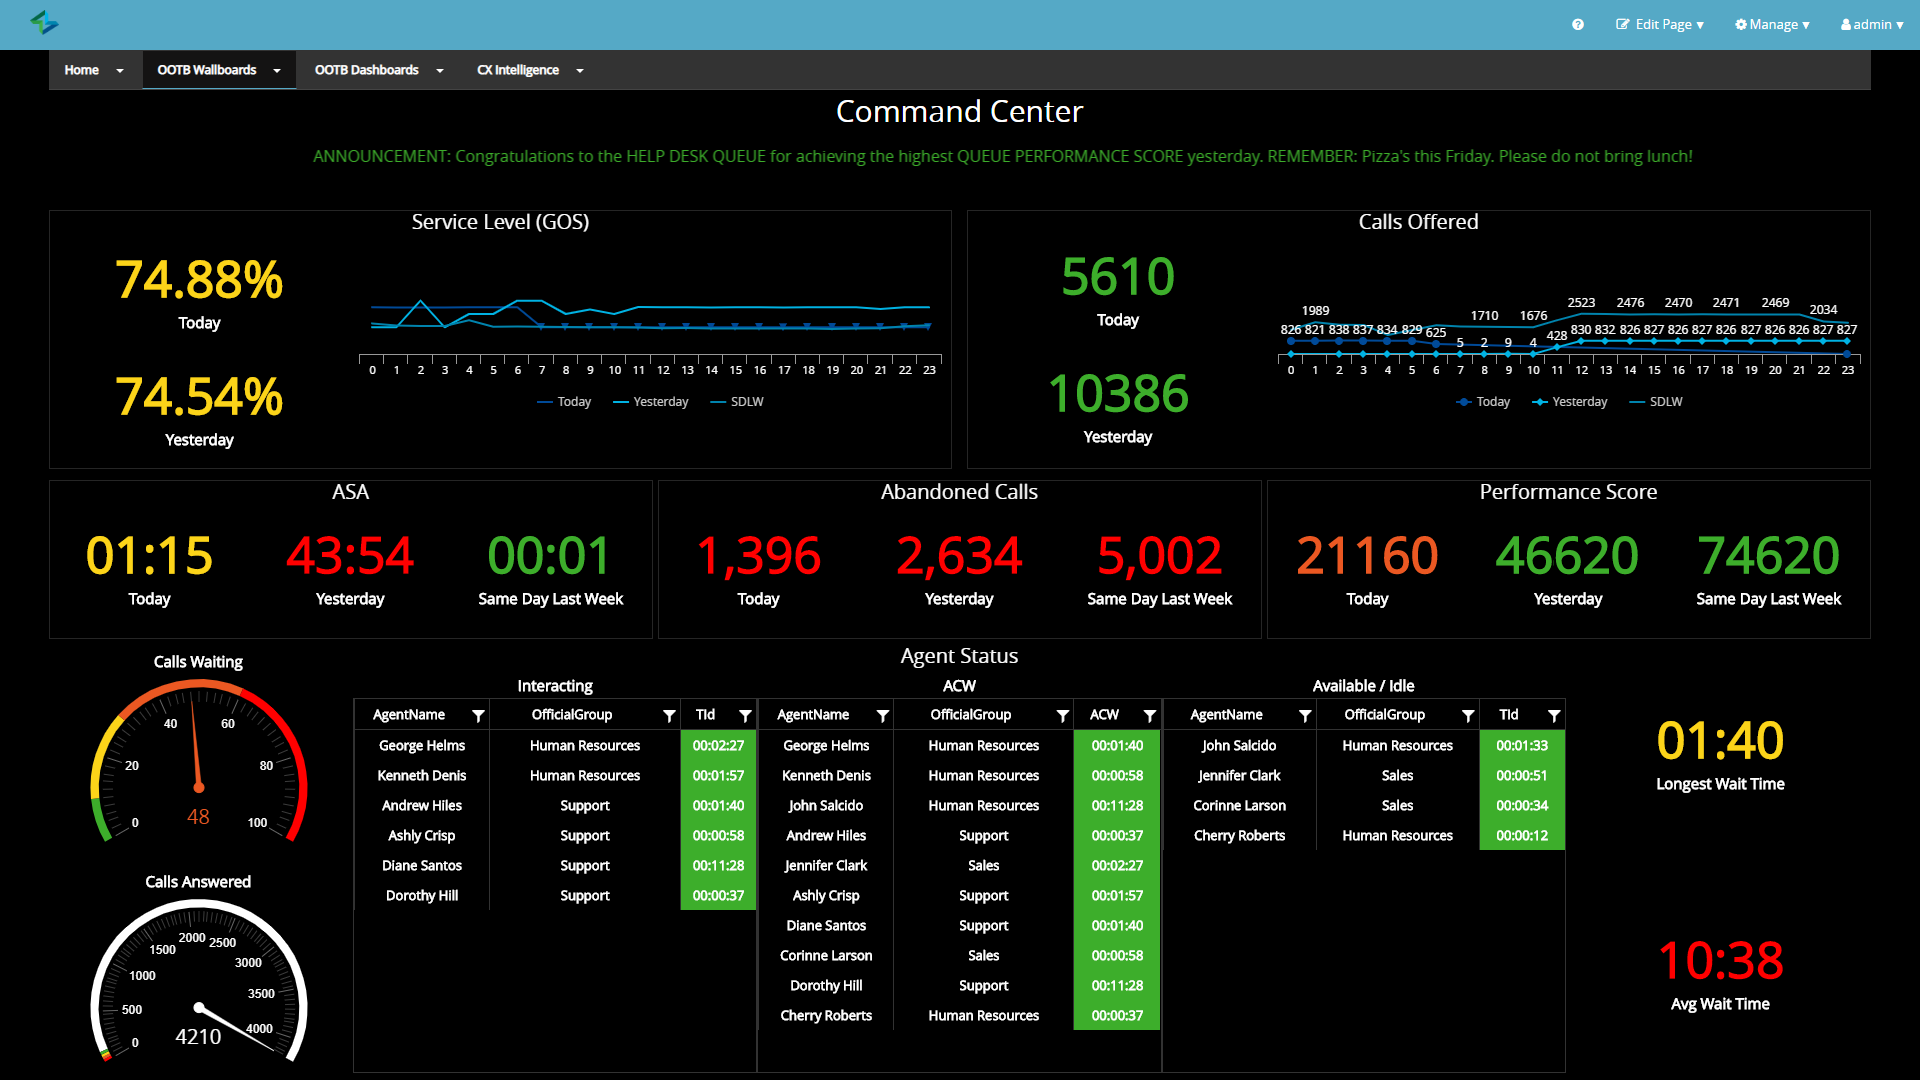Click the TId filter in the Available/Idle table
The width and height of the screenshot is (1920, 1080).
tap(1555, 715)
